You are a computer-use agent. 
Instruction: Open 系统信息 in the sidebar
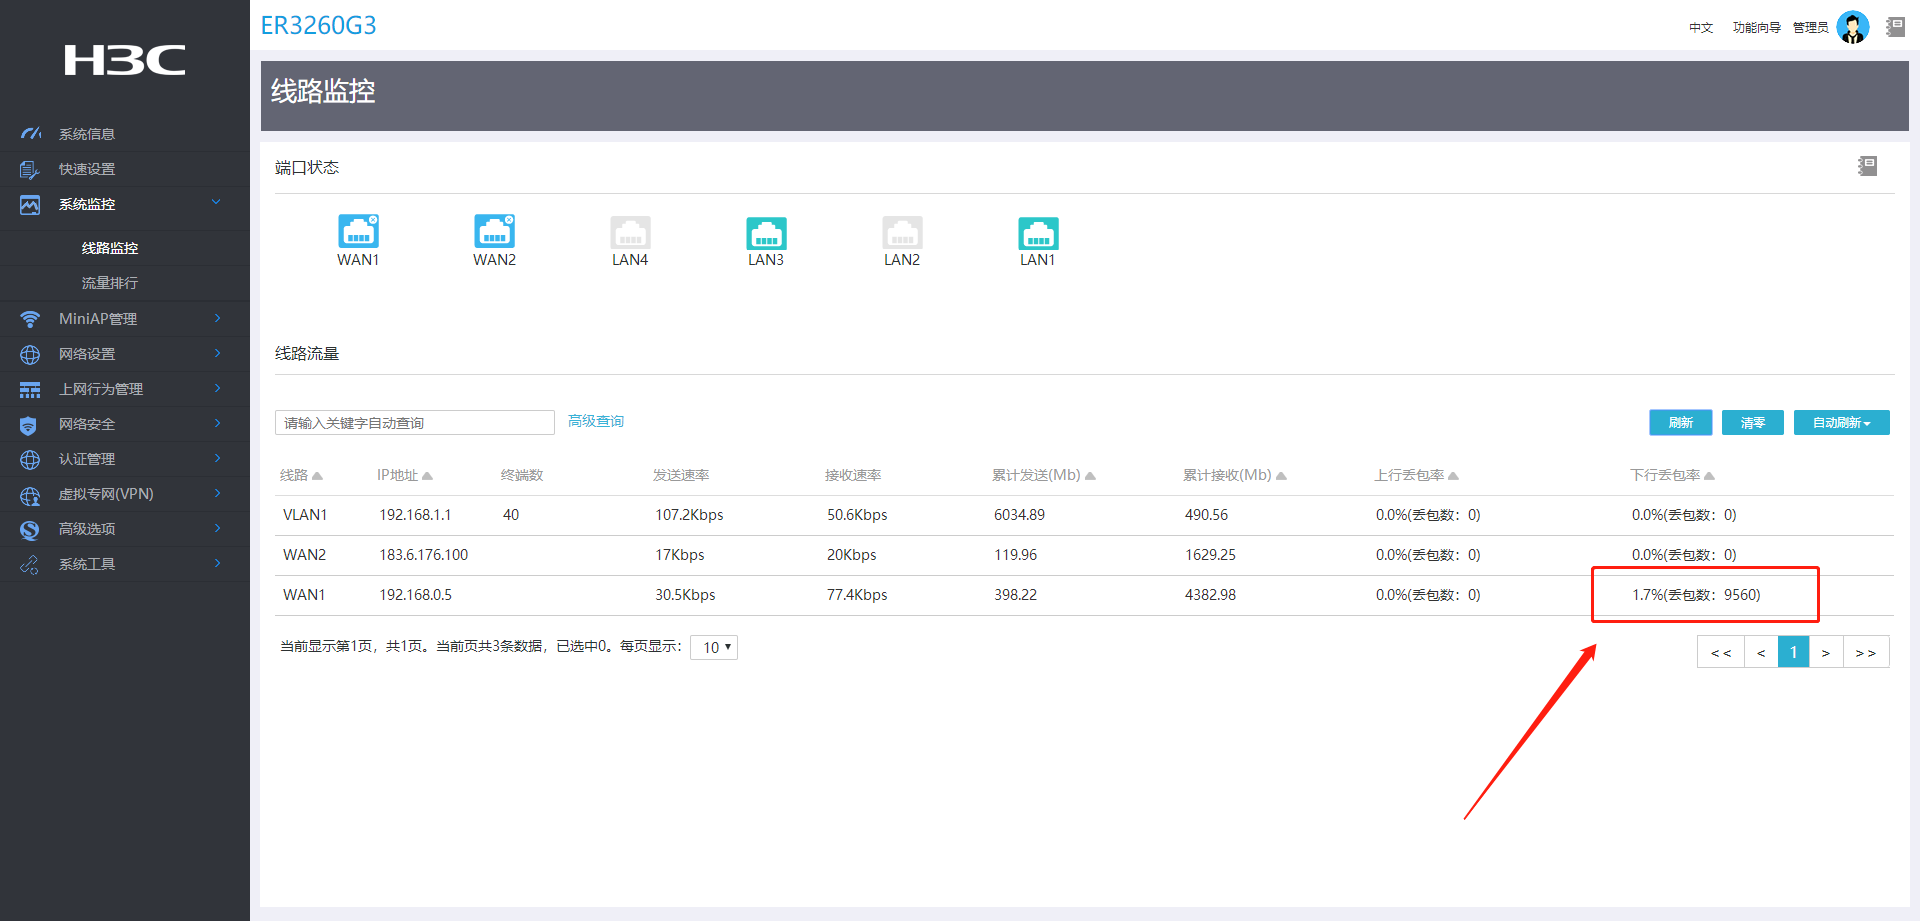[x=87, y=134]
